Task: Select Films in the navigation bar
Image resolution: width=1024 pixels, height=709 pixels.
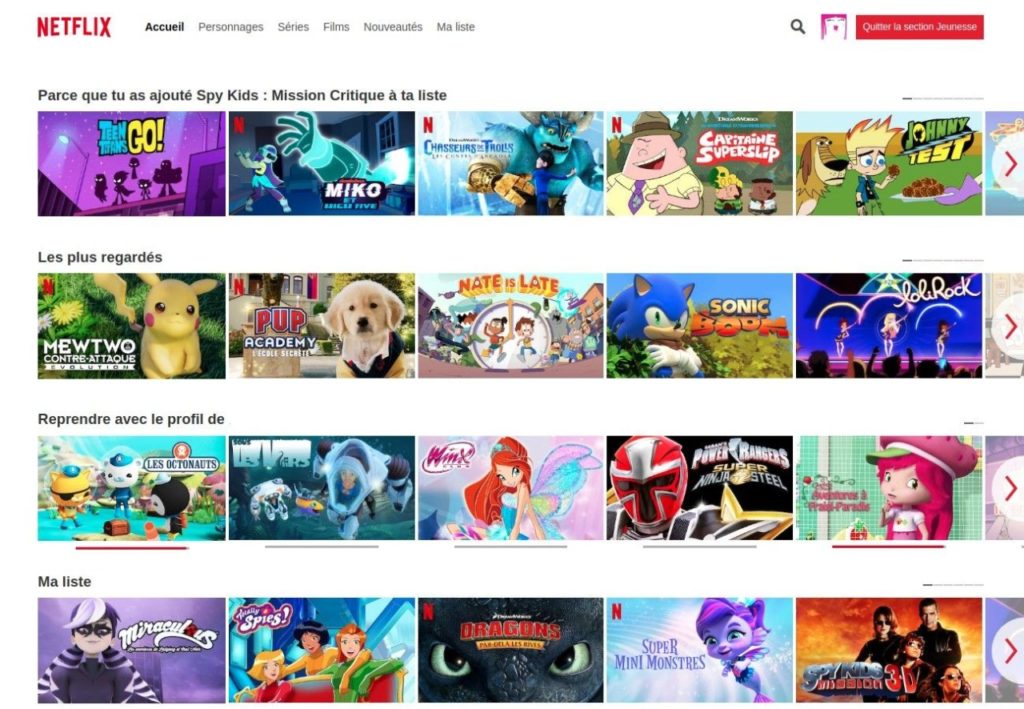Action: tap(336, 27)
